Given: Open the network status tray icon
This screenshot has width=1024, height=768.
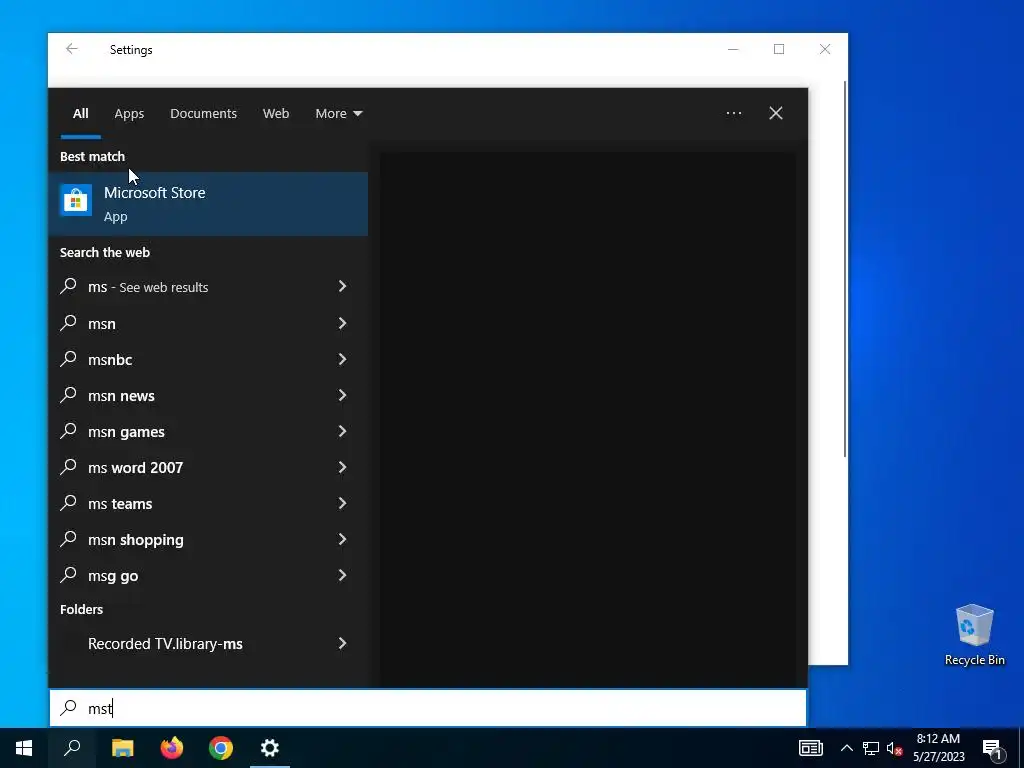Looking at the screenshot, I should (871, 748).
